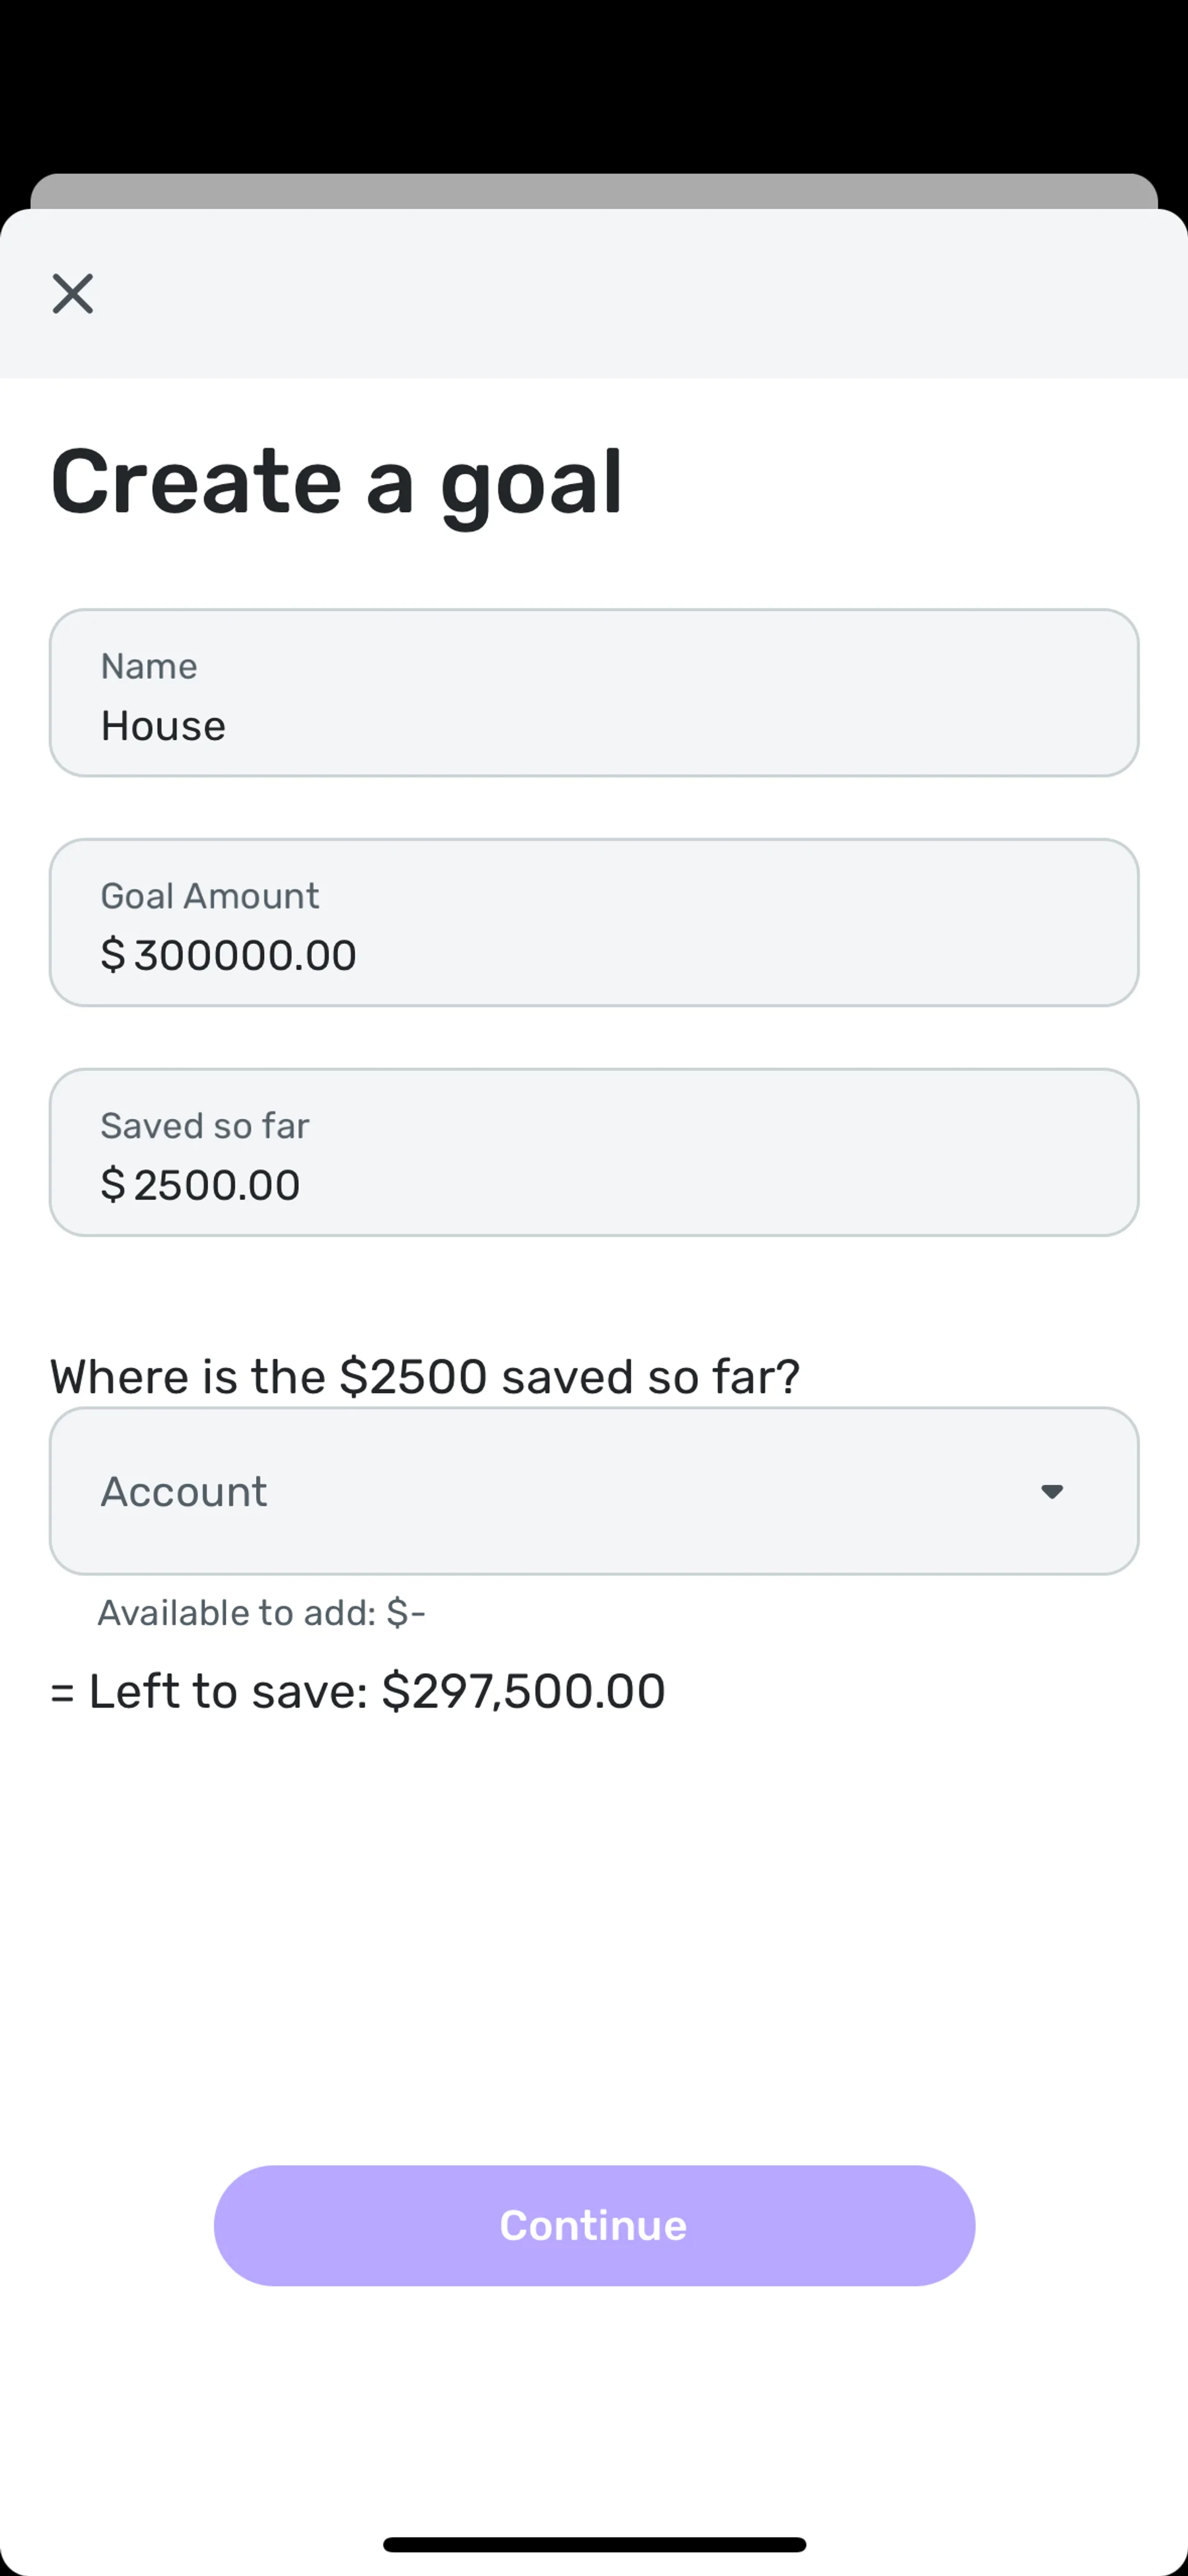Click the "Available to add" helper text
This screenshot has width=1188, height=2576.
261,1613
